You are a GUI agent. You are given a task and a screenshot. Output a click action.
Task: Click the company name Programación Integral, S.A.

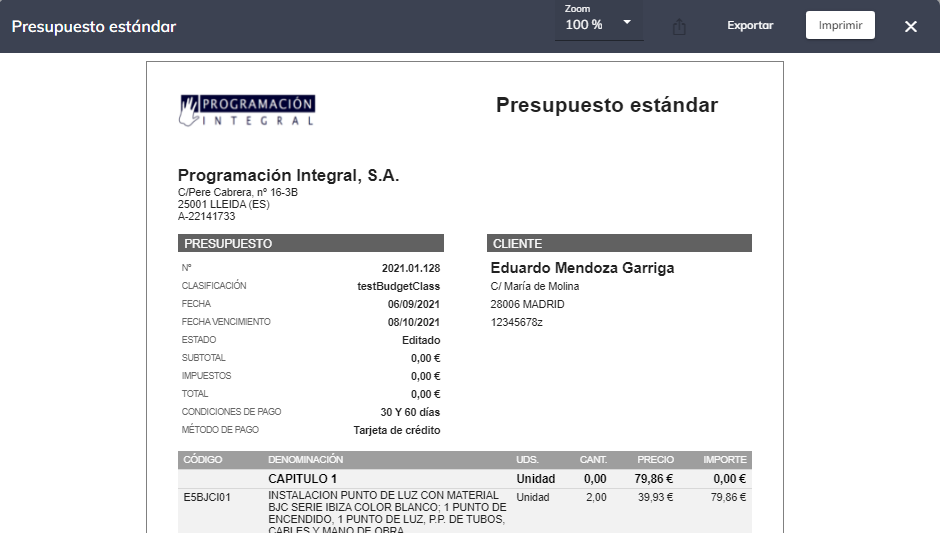point(288,176)
